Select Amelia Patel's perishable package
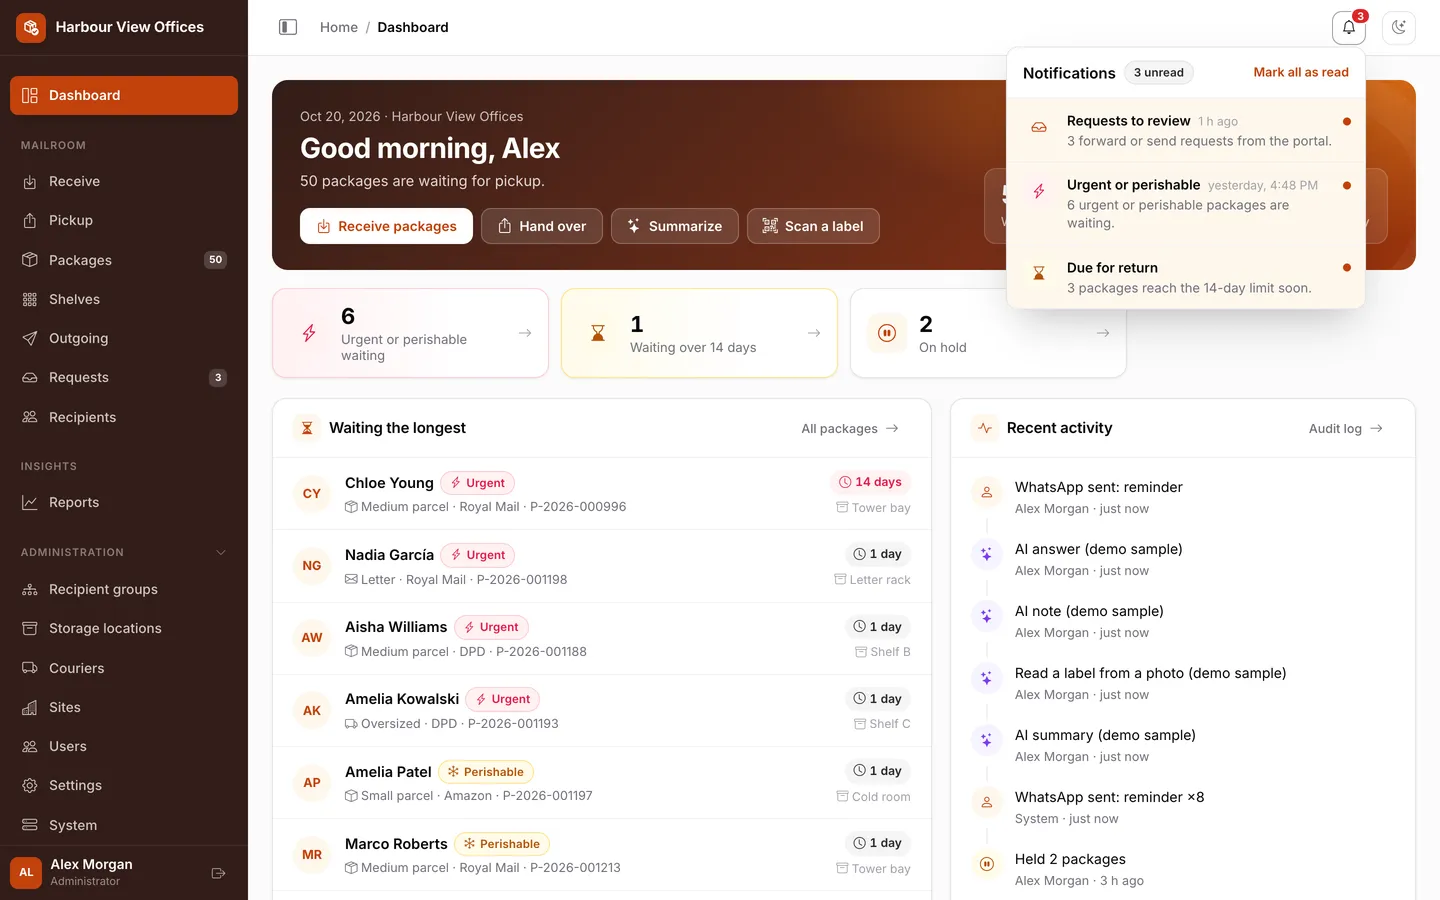 coord(602,783)
